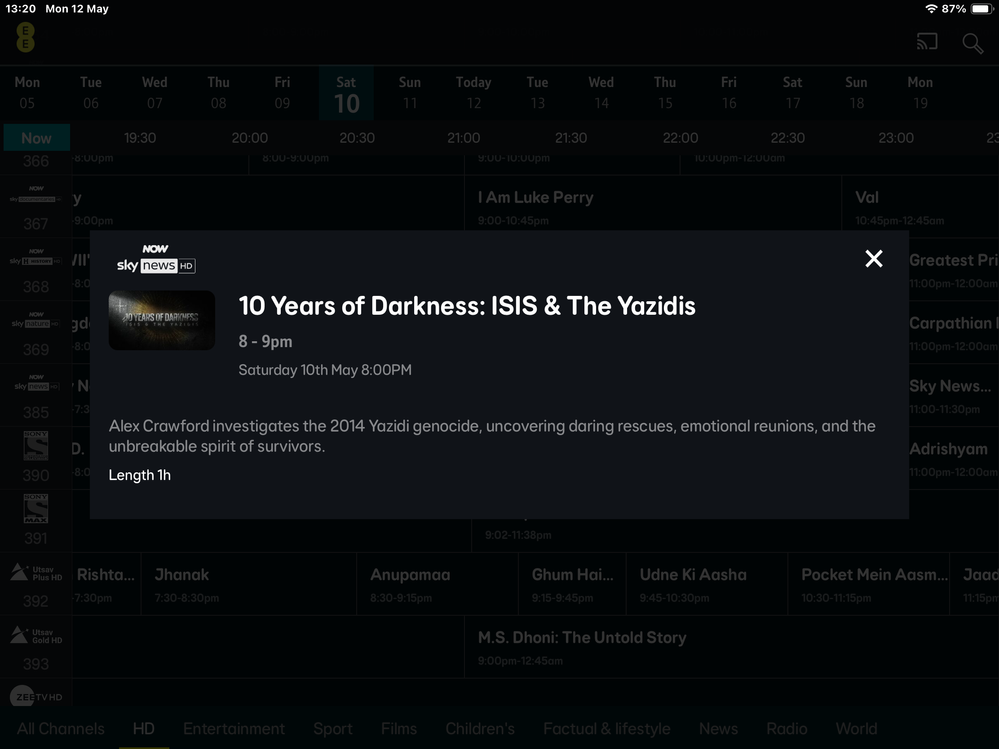Image resolution: width=999 pixels, height=749 pixels.
Task: Filter guide by News
Action: click(718, 729)
